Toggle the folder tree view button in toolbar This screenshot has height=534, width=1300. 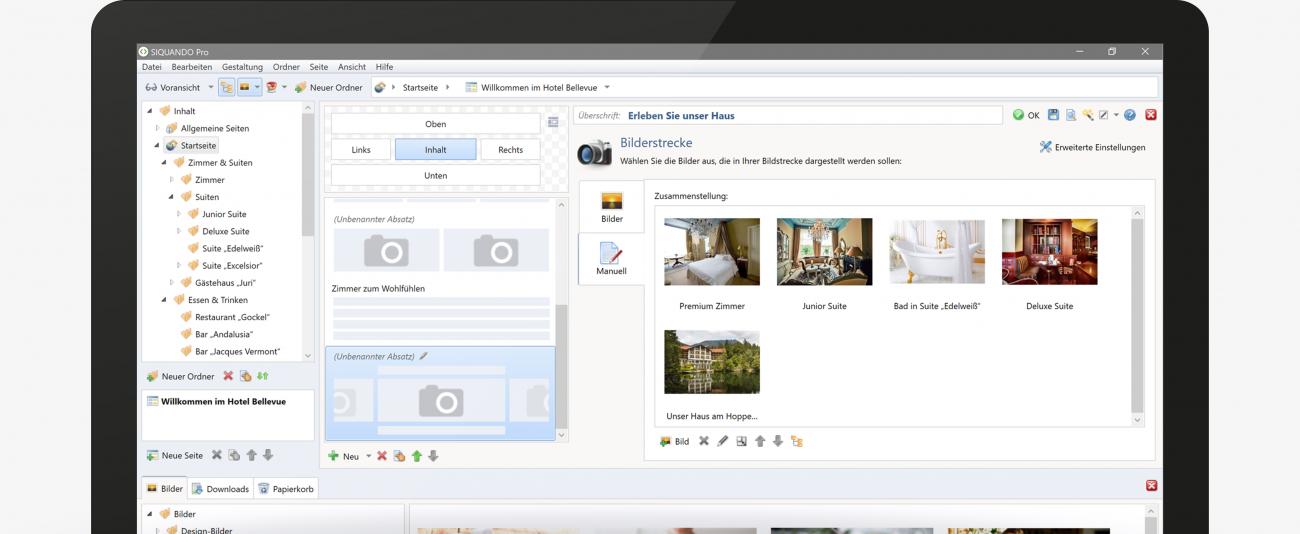click(x=225, y=87)
